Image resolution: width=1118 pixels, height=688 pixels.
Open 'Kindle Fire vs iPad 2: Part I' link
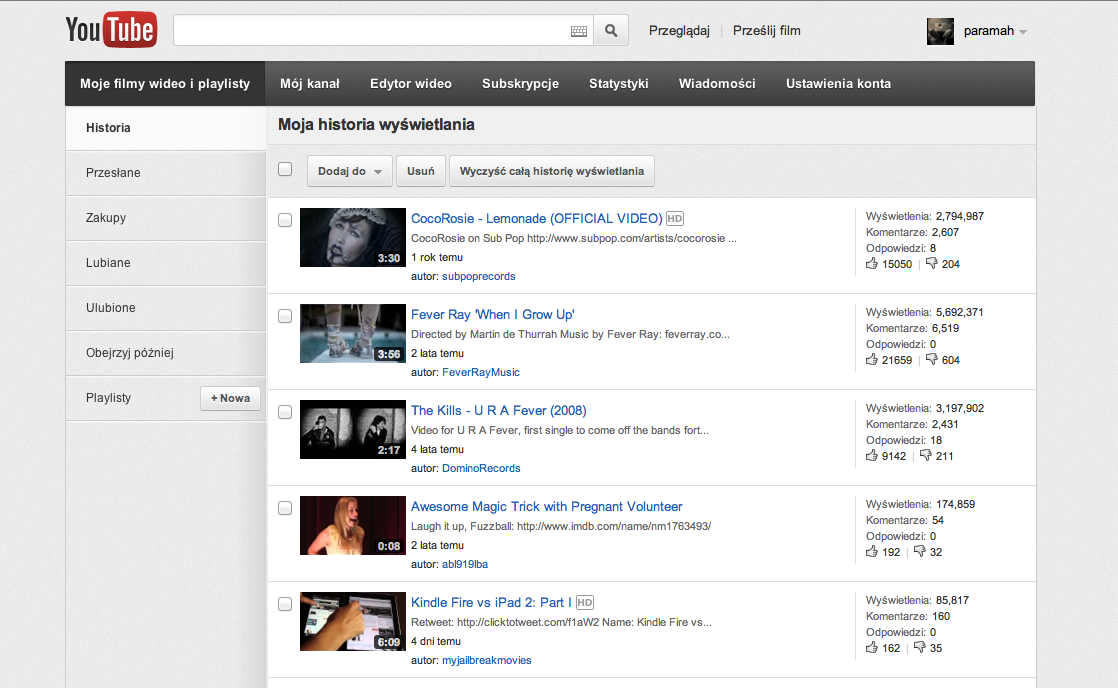491,603
